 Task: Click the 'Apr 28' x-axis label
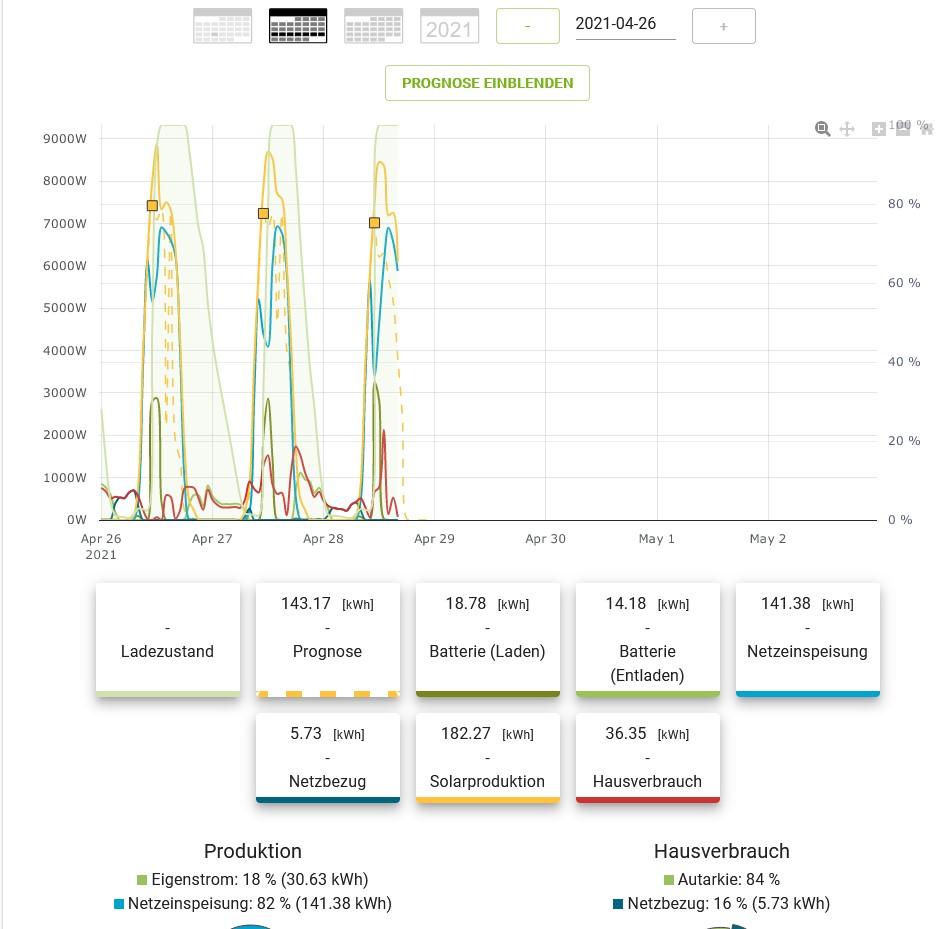coord(323,539)
